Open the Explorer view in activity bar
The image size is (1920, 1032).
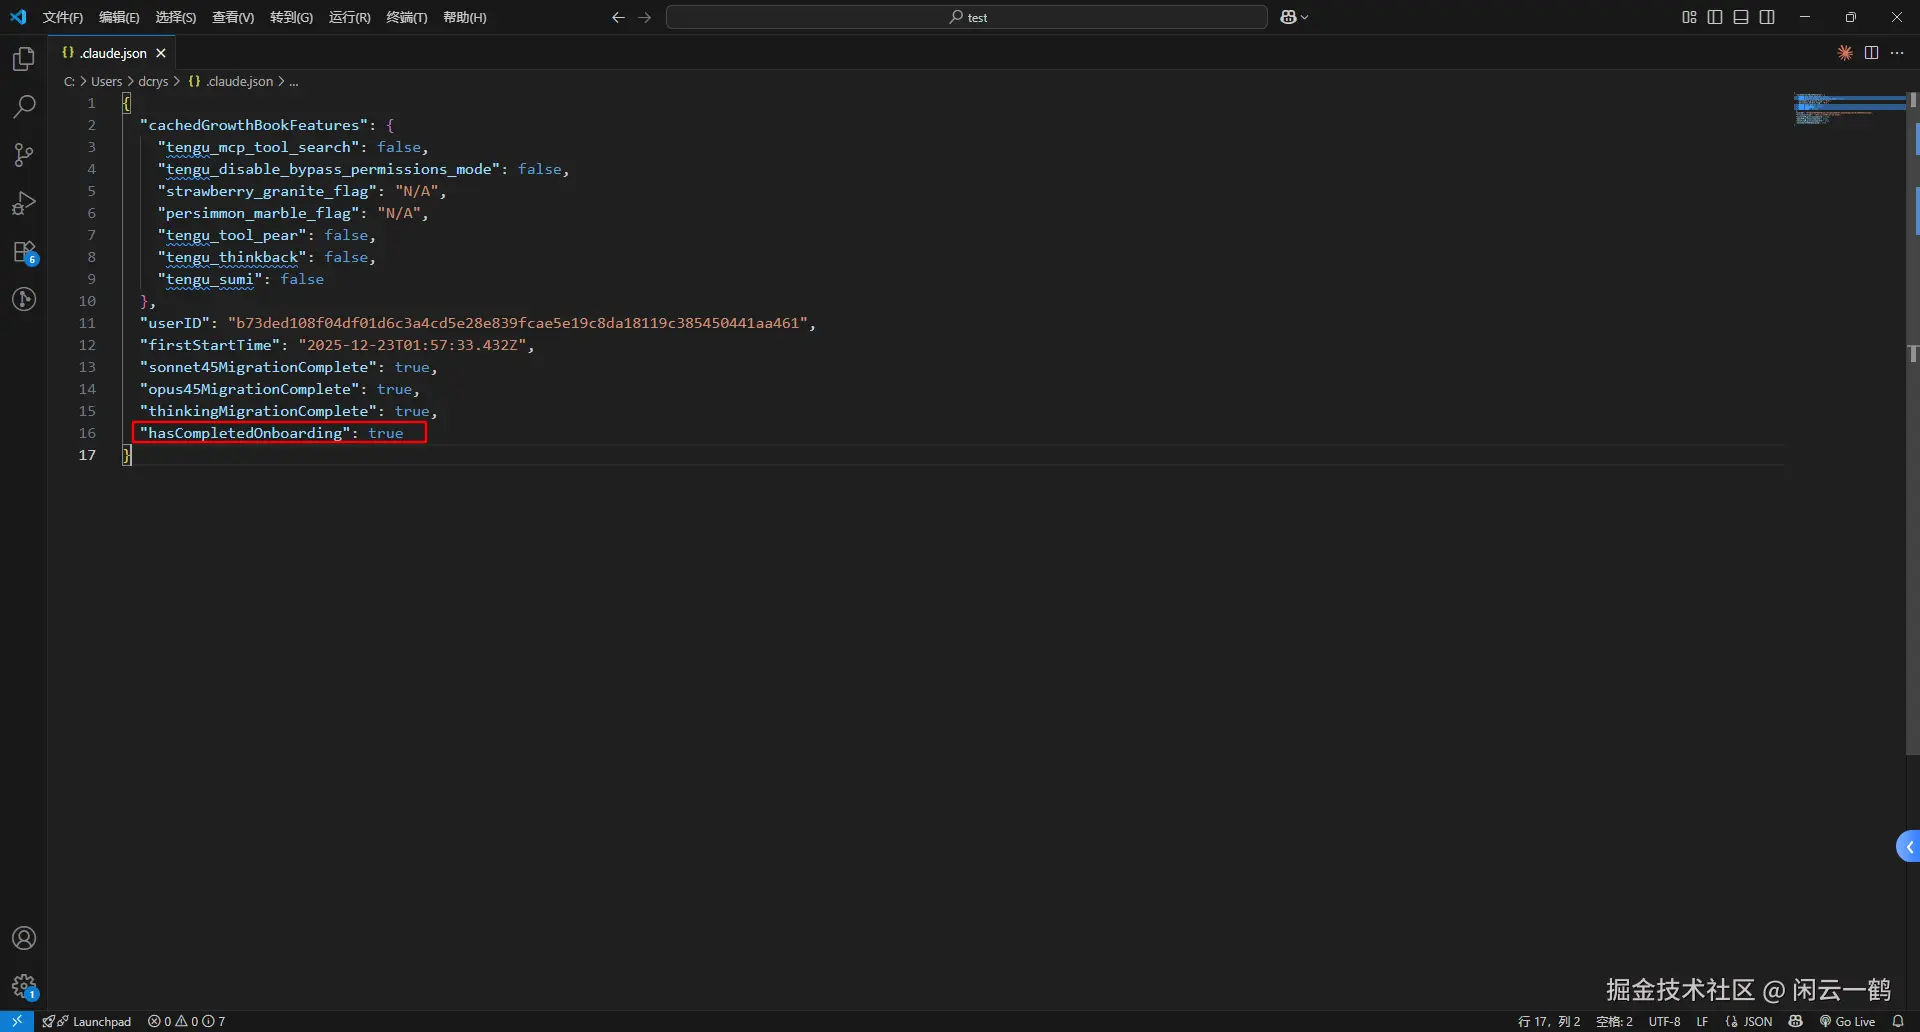point(24,60)
